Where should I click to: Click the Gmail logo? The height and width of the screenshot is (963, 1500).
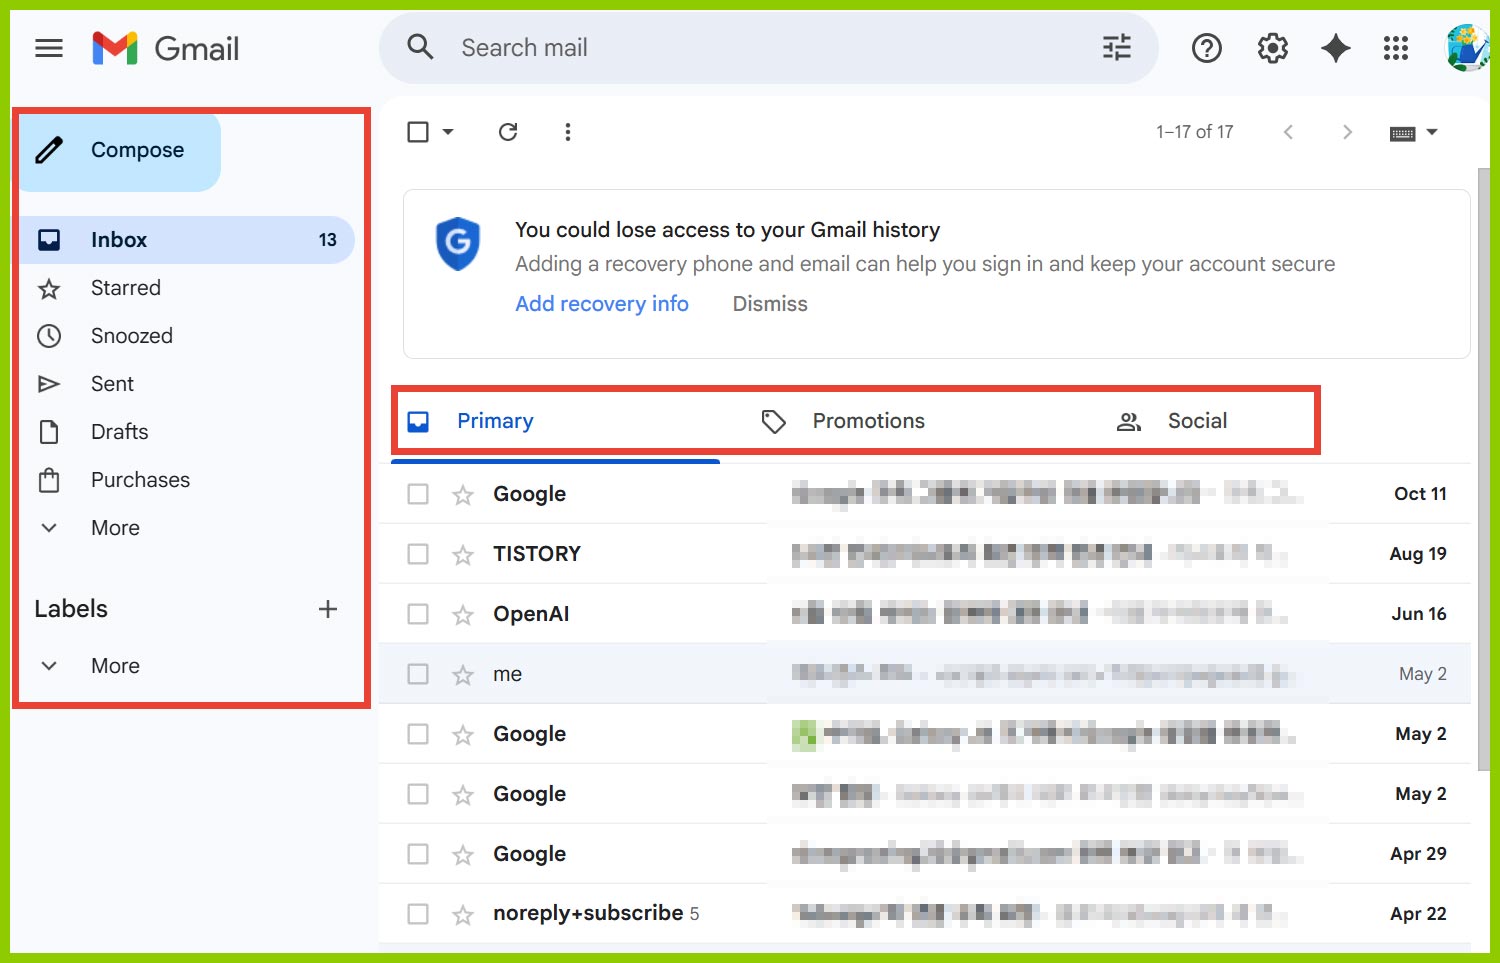point(165,48)
